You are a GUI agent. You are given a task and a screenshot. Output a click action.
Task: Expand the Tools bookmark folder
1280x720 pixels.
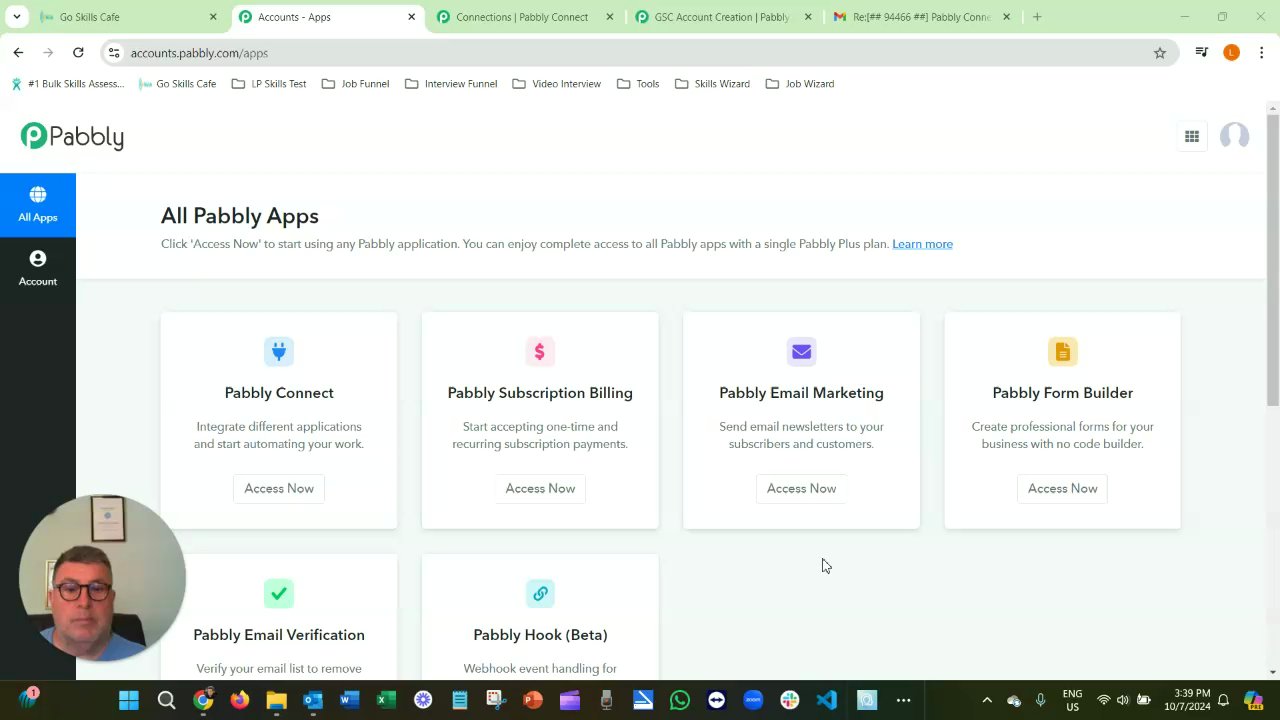638,84
